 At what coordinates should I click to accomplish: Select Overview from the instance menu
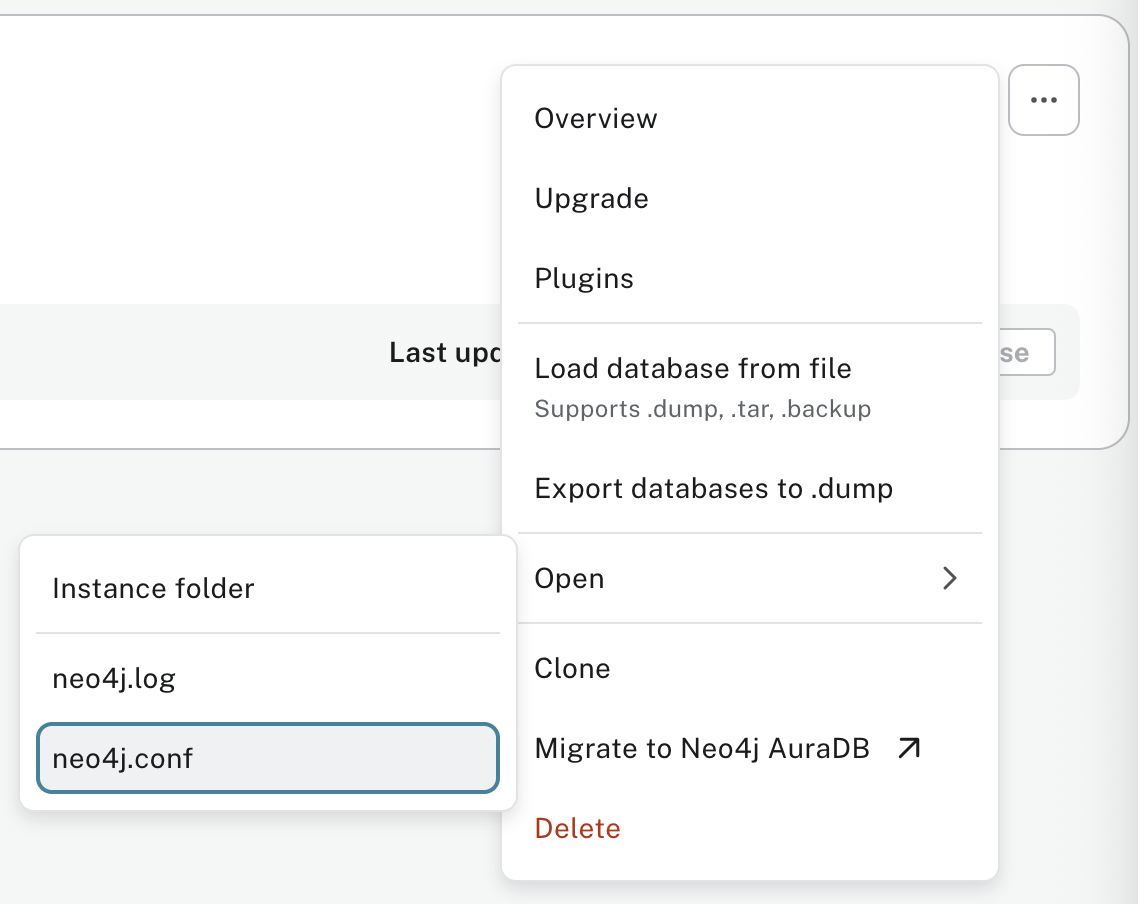[x=596, y=118]
